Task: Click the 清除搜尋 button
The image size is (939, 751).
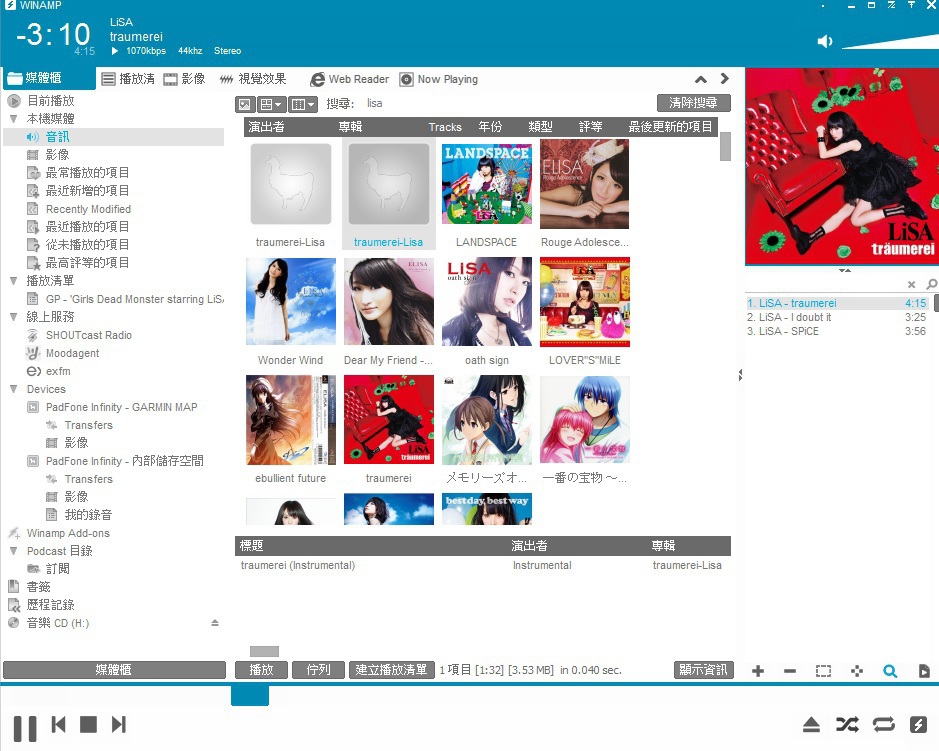Action: pos(693,102)
